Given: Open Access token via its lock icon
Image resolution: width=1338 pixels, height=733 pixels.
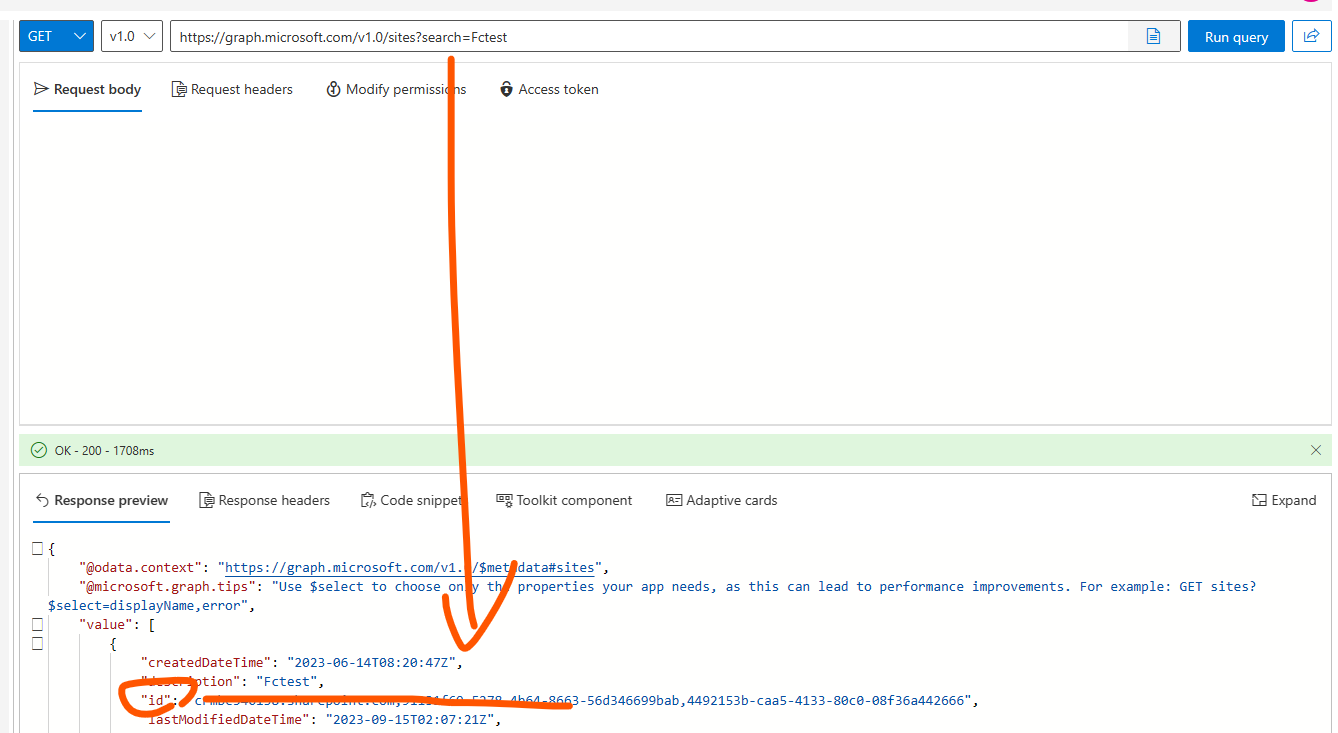Looking at the screenshot, I should tap(506, 89).
